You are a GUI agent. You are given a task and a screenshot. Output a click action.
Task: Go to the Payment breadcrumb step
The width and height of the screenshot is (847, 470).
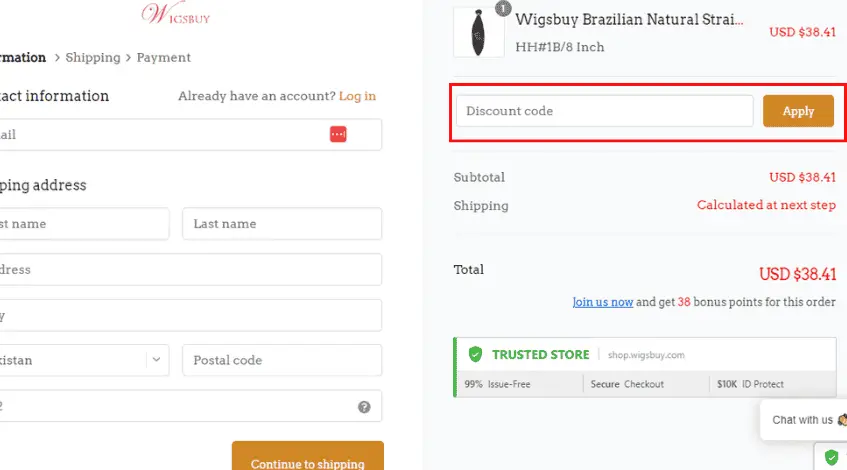(163, 58)
